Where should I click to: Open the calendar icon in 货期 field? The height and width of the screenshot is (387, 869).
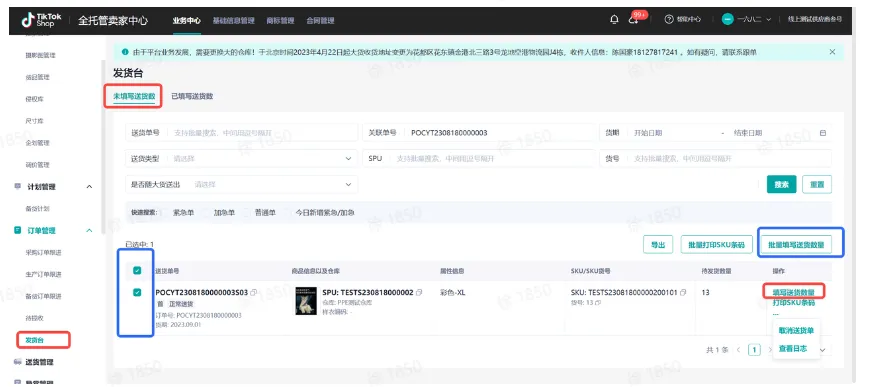tap(822, 133)
